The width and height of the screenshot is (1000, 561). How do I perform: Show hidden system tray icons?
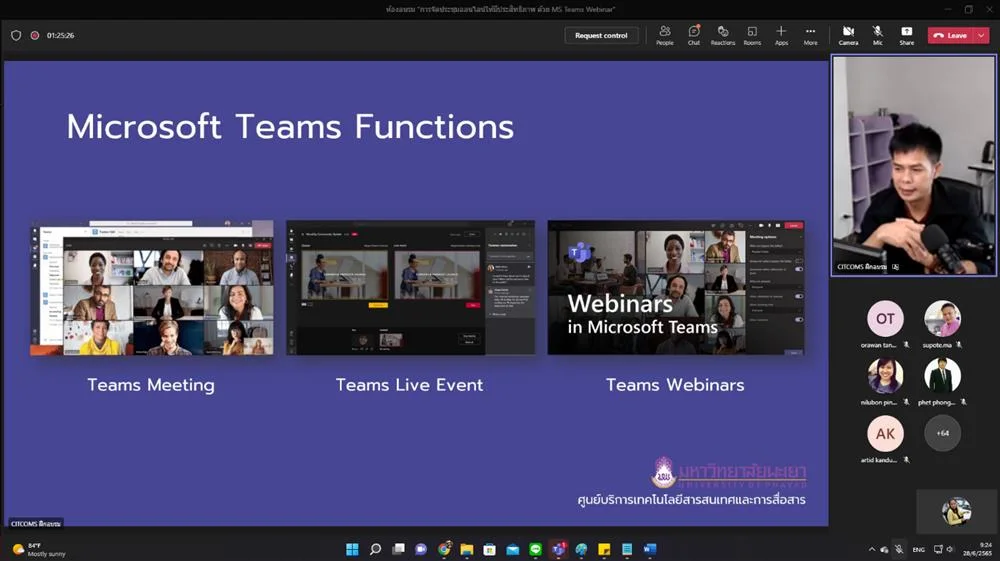[x=871, y=550]
